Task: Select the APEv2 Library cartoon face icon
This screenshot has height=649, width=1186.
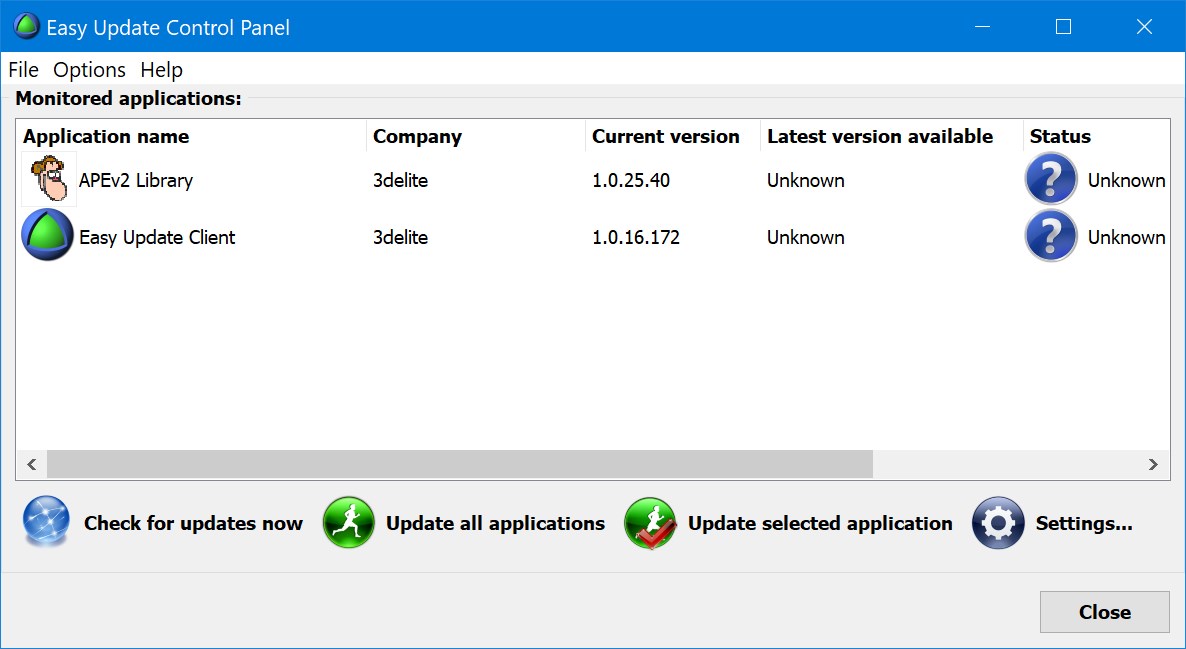Action: point(47,180)
